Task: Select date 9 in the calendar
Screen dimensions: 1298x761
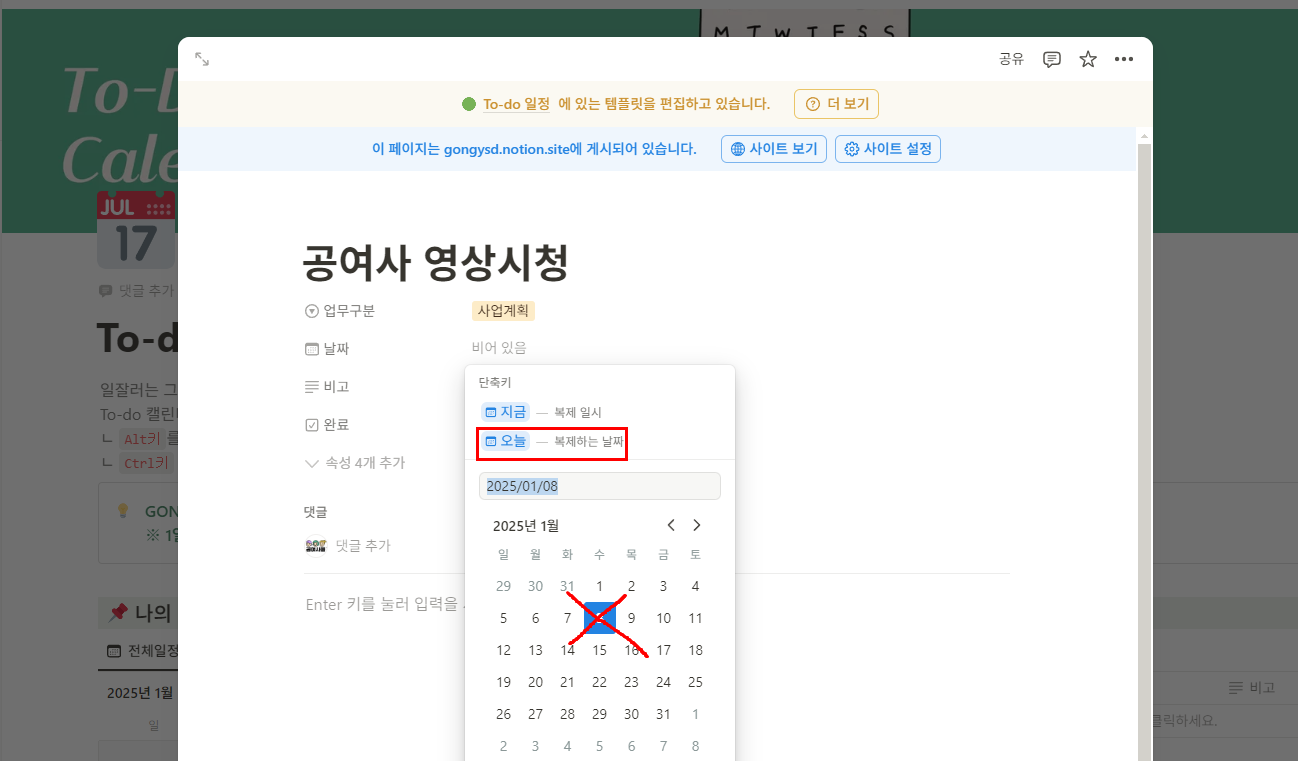Action: [x=631, y=618]
